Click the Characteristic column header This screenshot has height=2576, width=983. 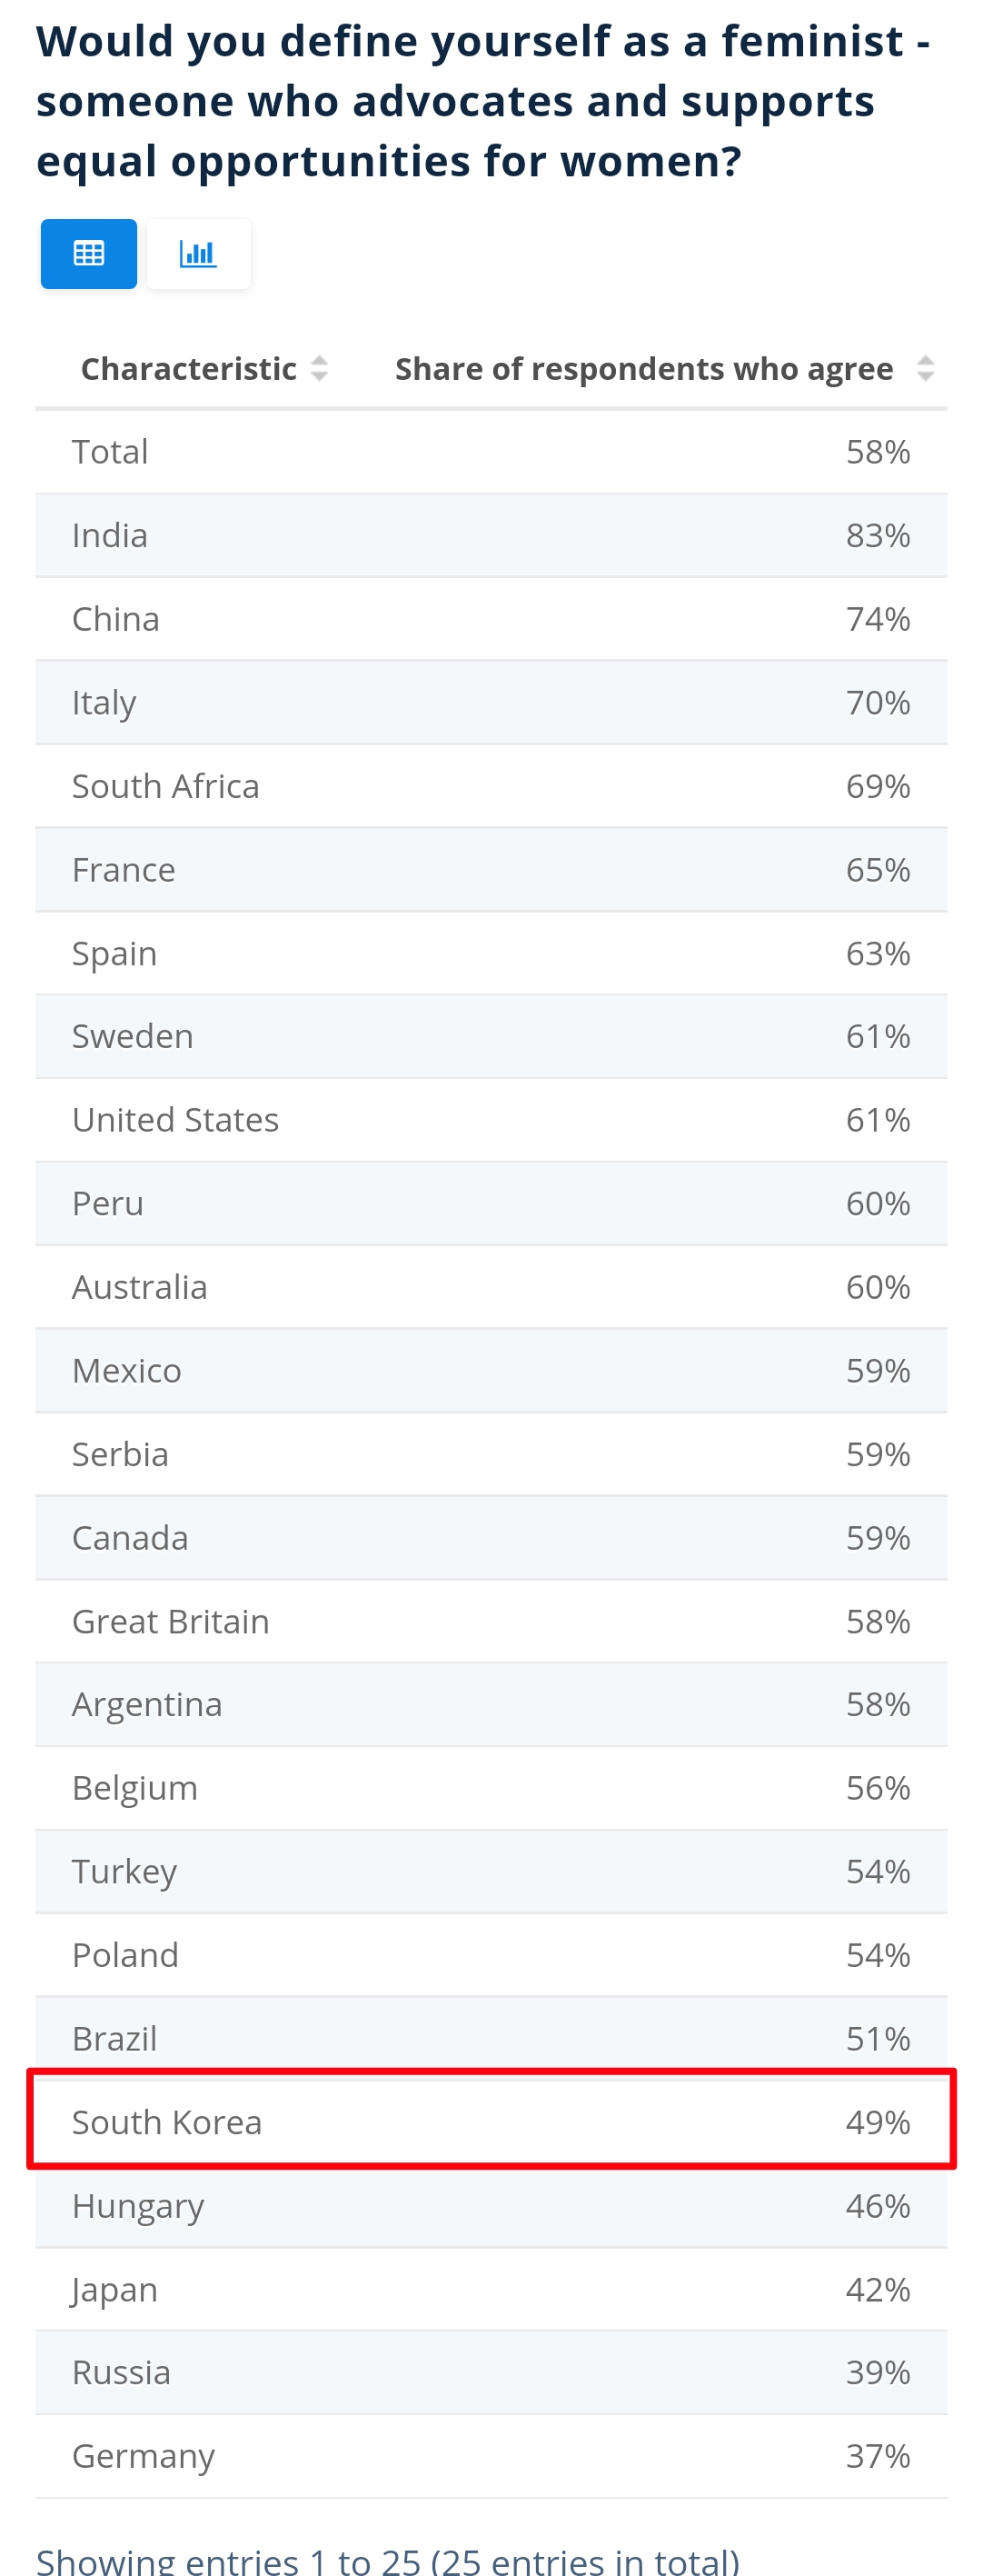(189, 369)
